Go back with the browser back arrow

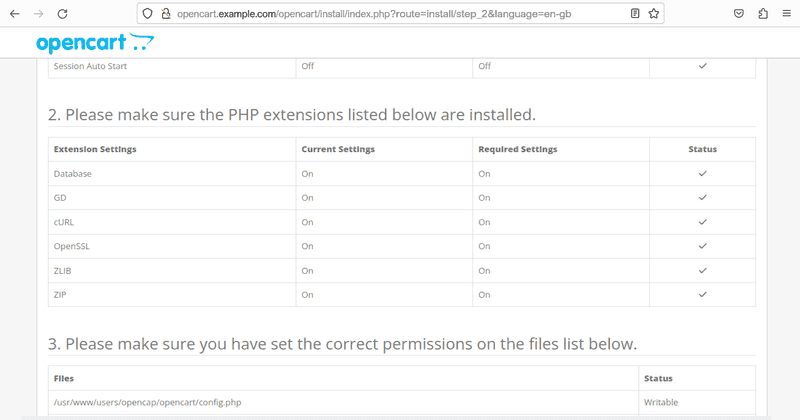coord(14,14)
